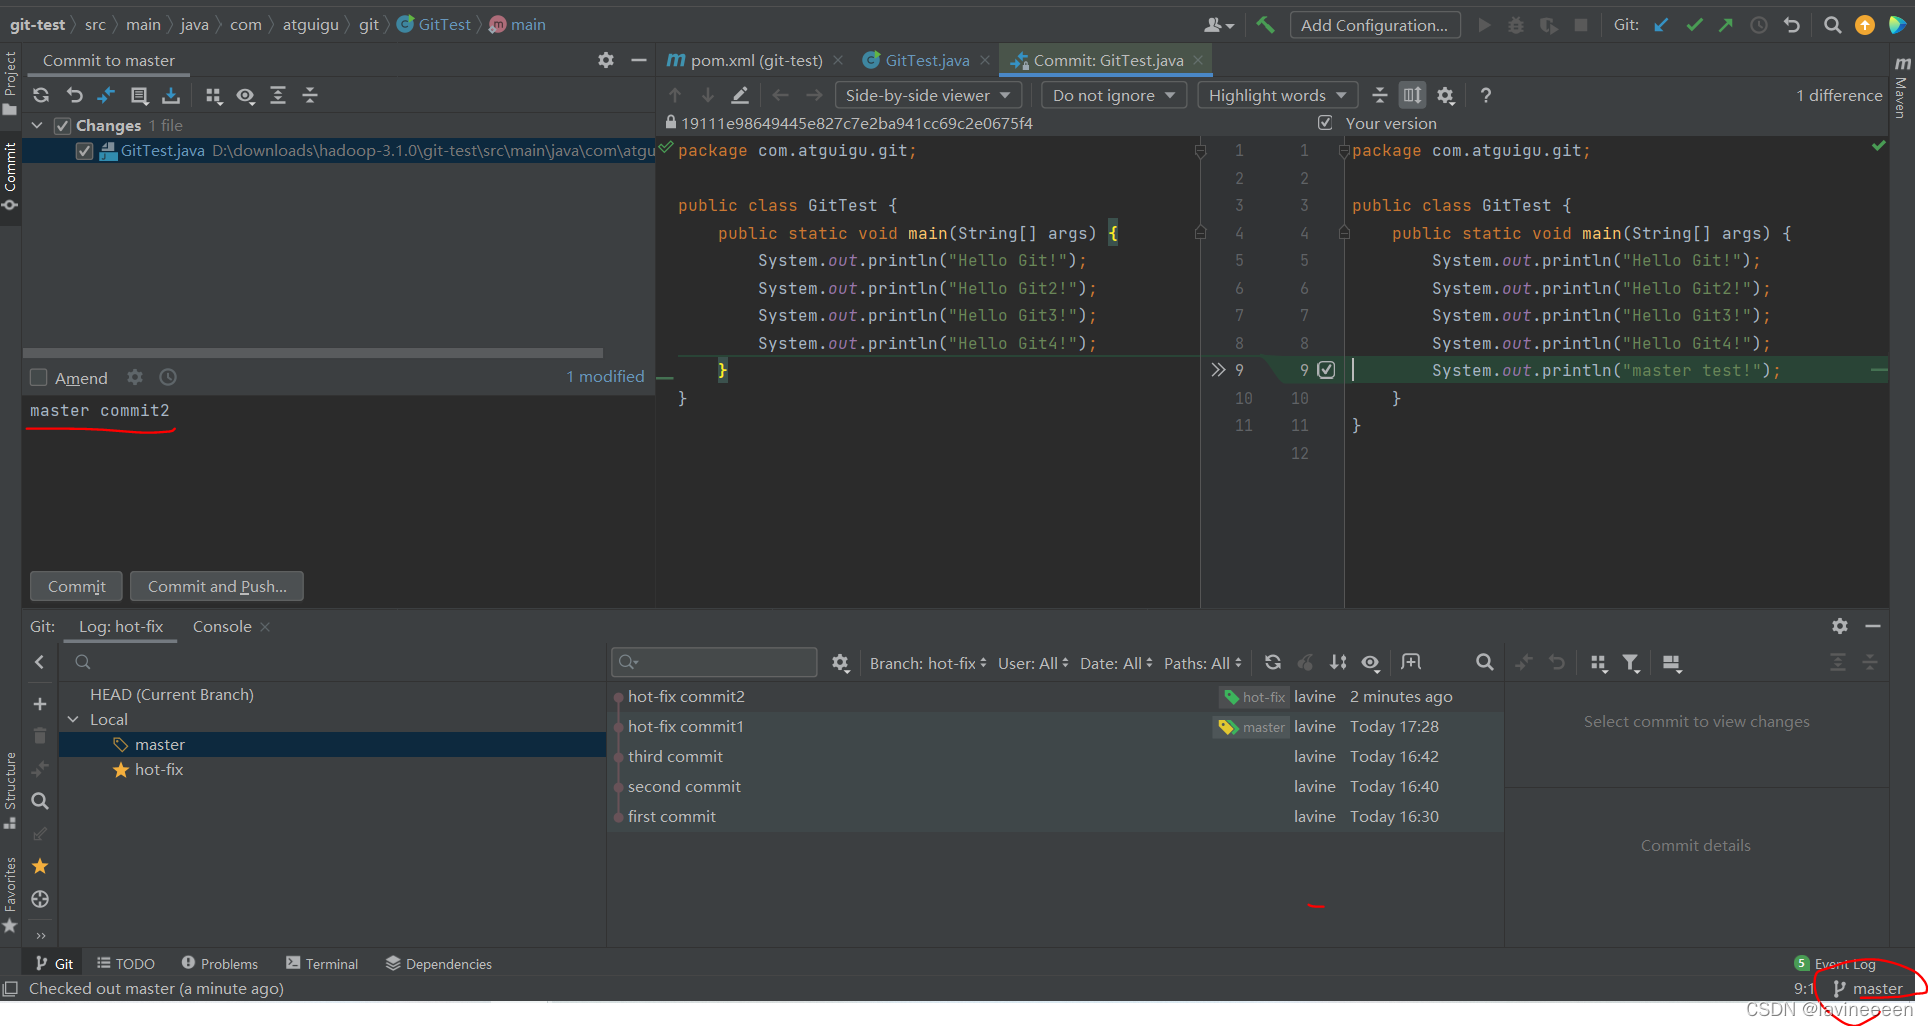1928x1026 pixels.
Task: Show Git history clock icon
Action: 1759,25
